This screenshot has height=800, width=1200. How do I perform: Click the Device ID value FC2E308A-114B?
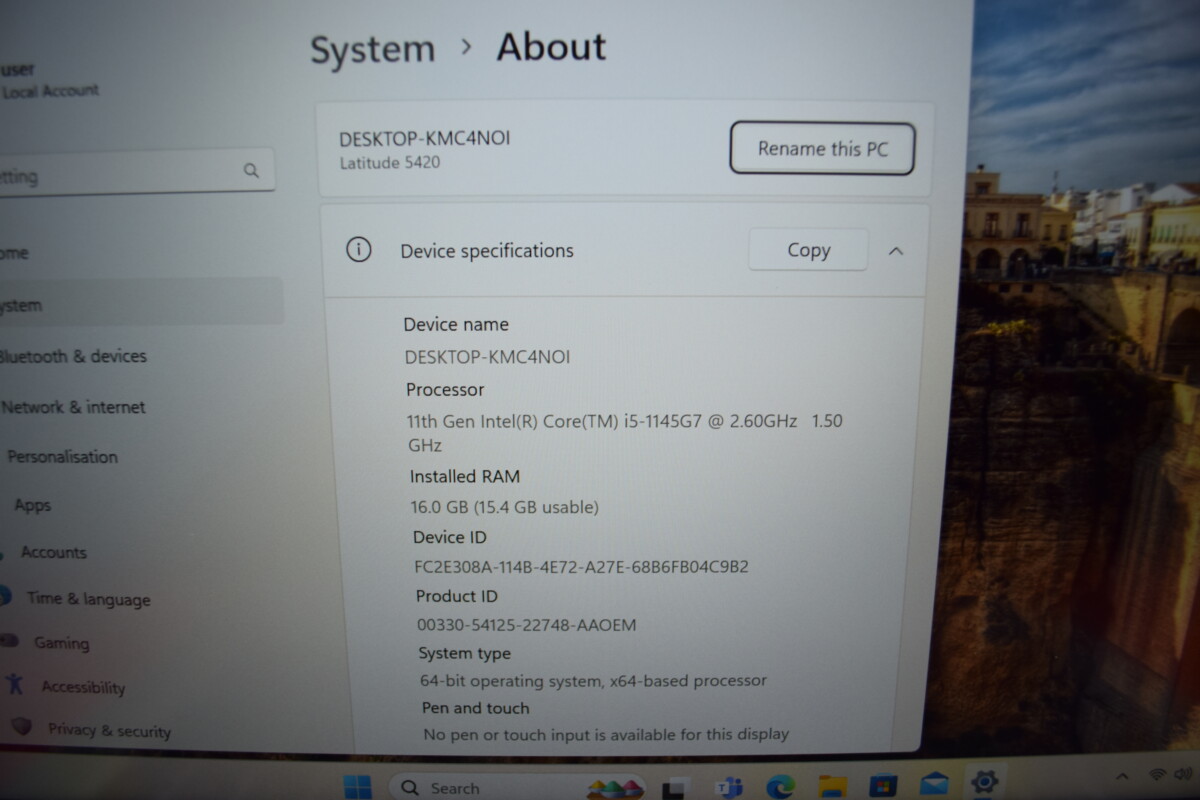pyautogui.click(x=581, y=567)
